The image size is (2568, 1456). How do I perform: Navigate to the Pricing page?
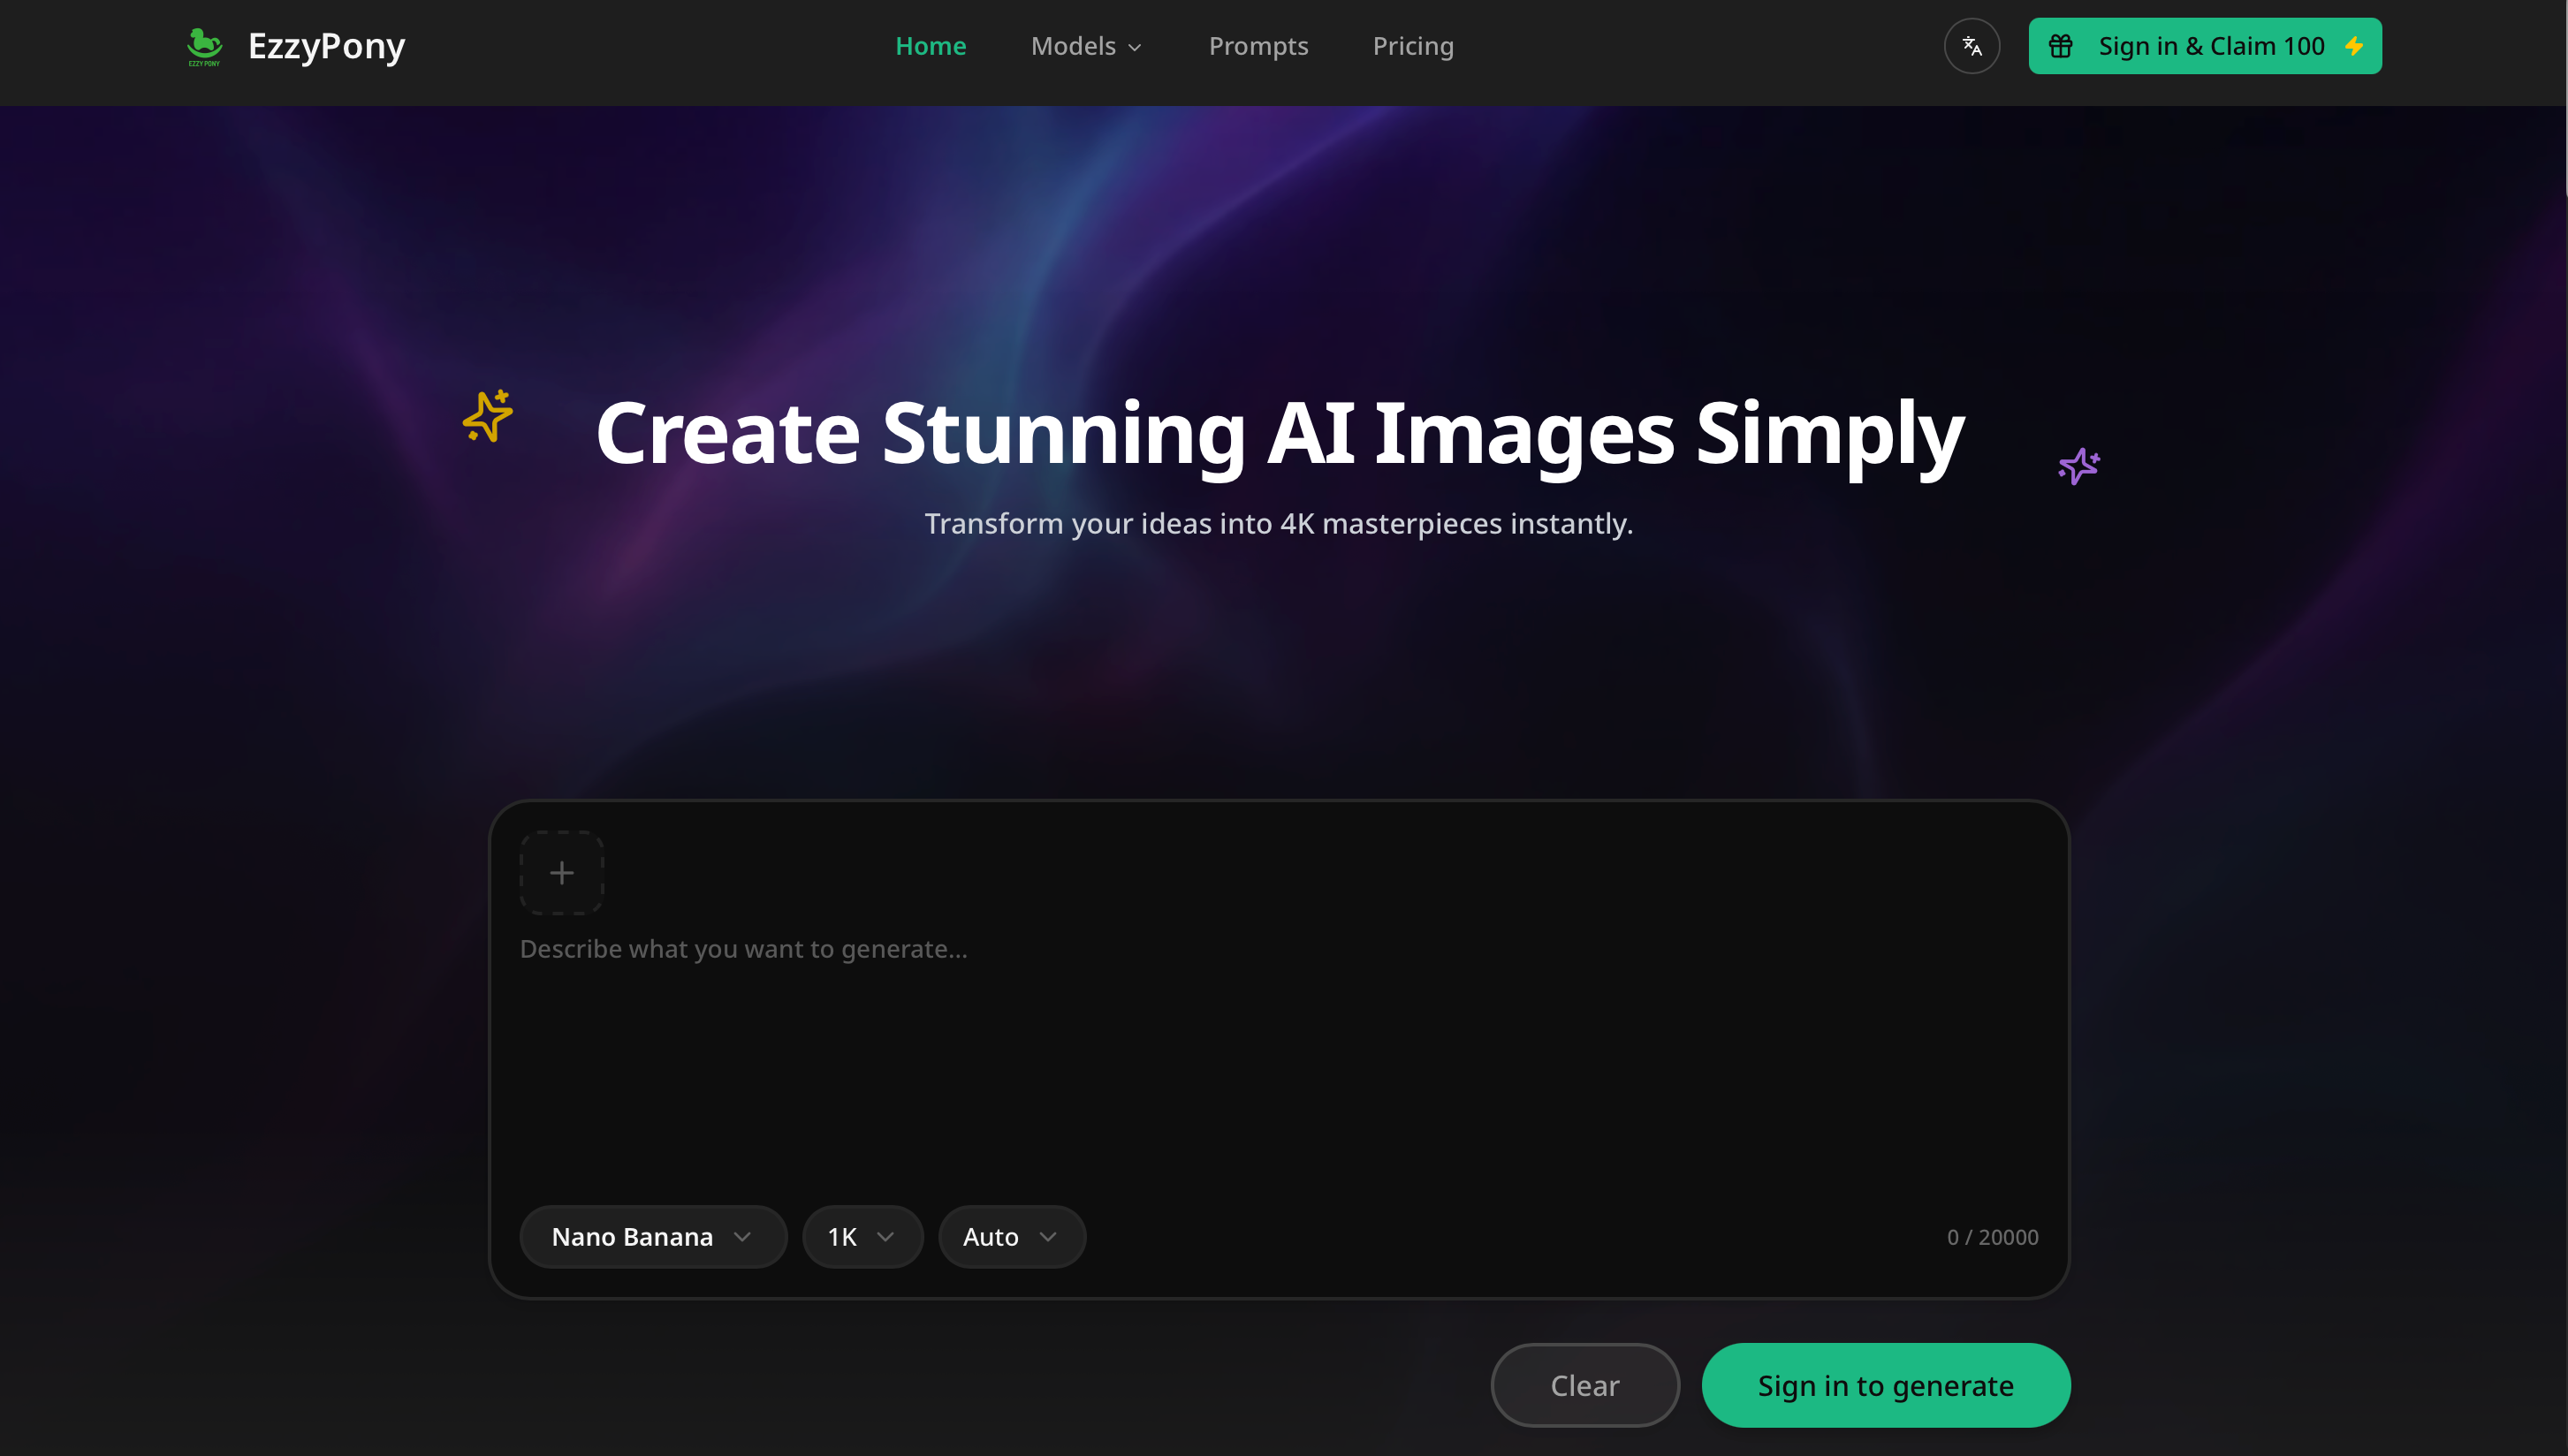coord(1412,45)
